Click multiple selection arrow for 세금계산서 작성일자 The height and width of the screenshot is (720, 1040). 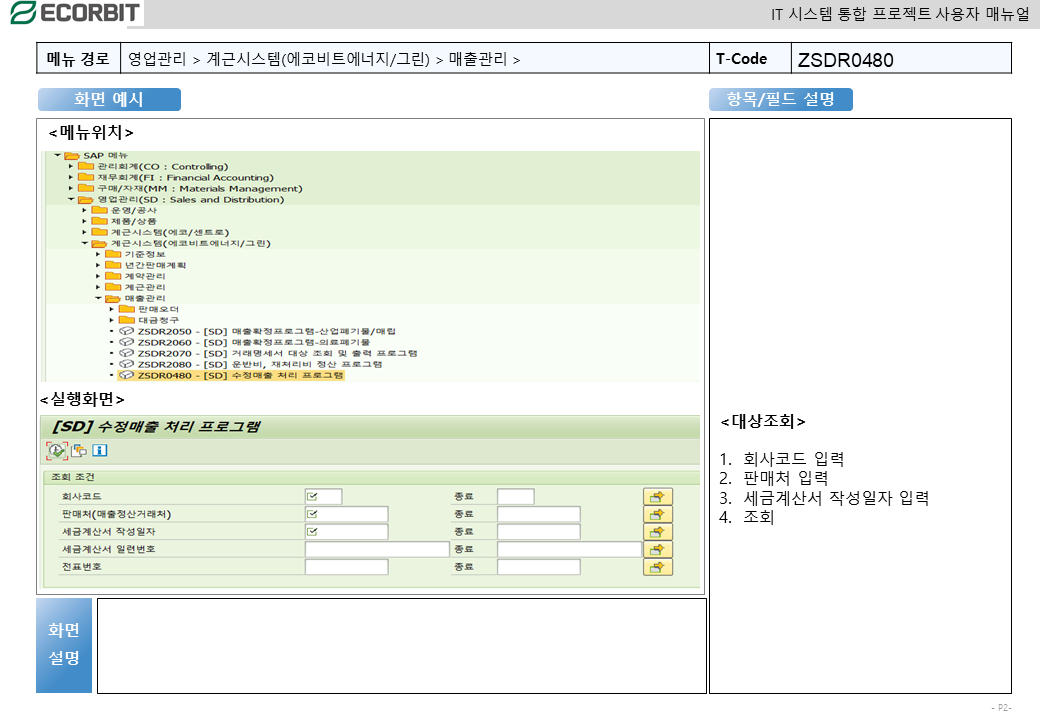pyautogui.click(x=657, y=532)
